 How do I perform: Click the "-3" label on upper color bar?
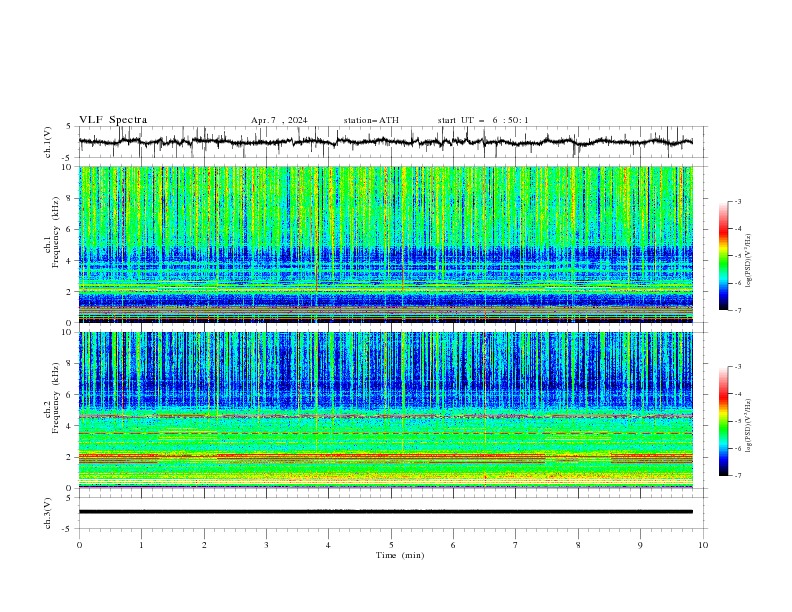click(737, 201)
